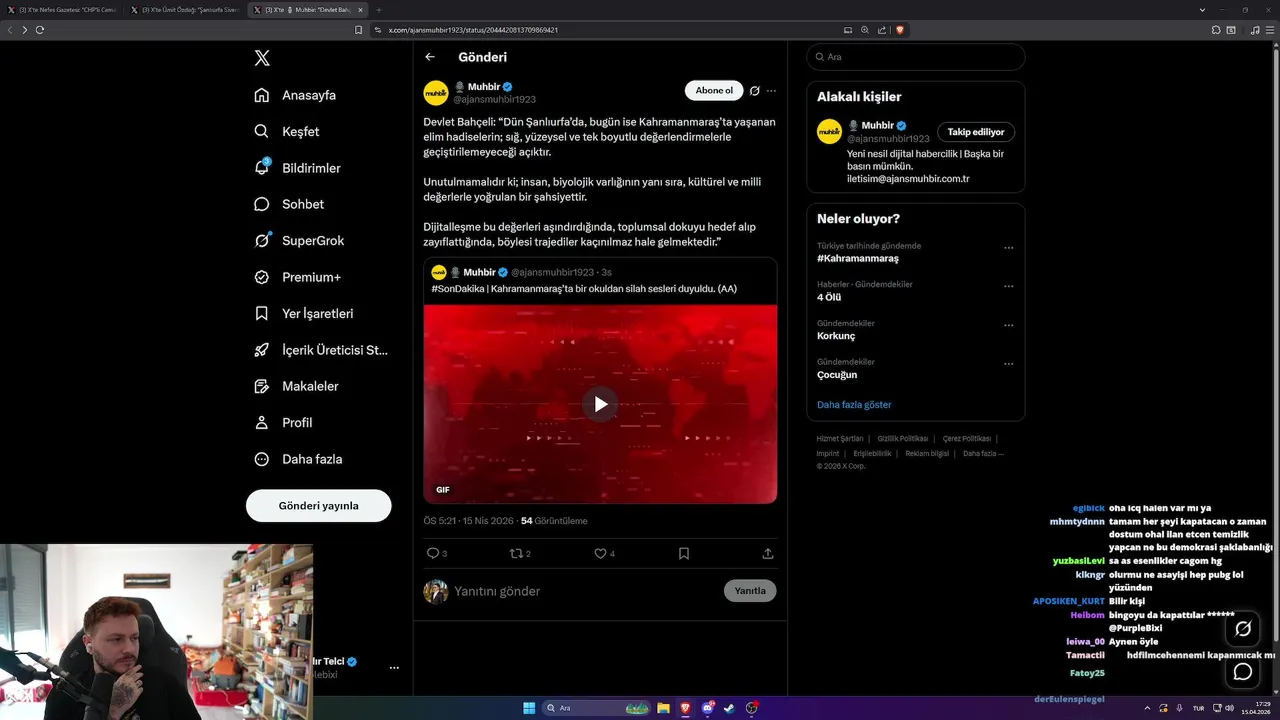This screenshot has height=720, width=1280.
Task: Click the share icon on the post
Action: (768, 553)
